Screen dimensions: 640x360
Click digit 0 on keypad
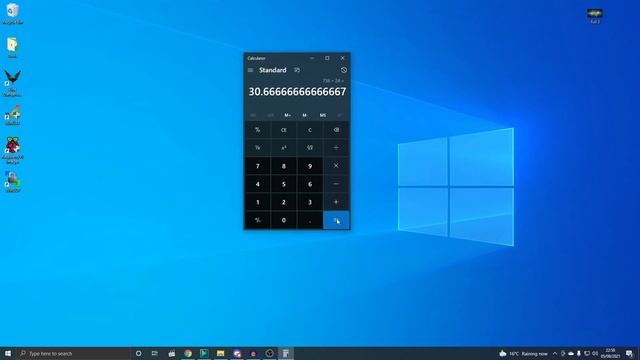click(x=284, y=220)
